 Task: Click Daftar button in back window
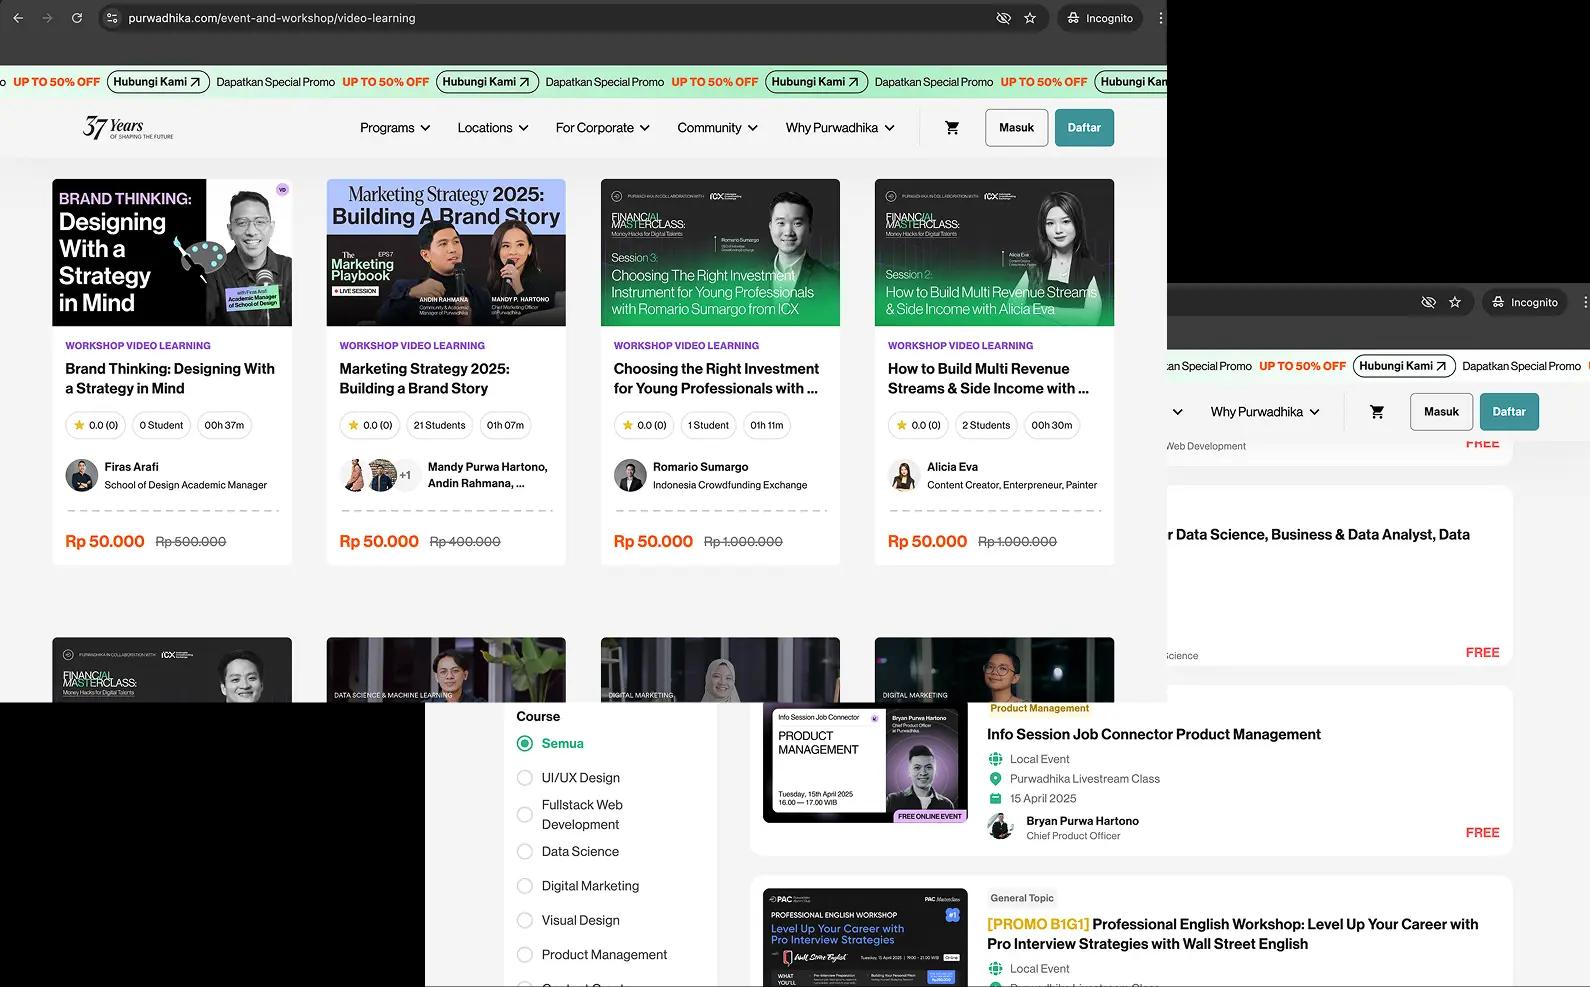coord(1509,412)
